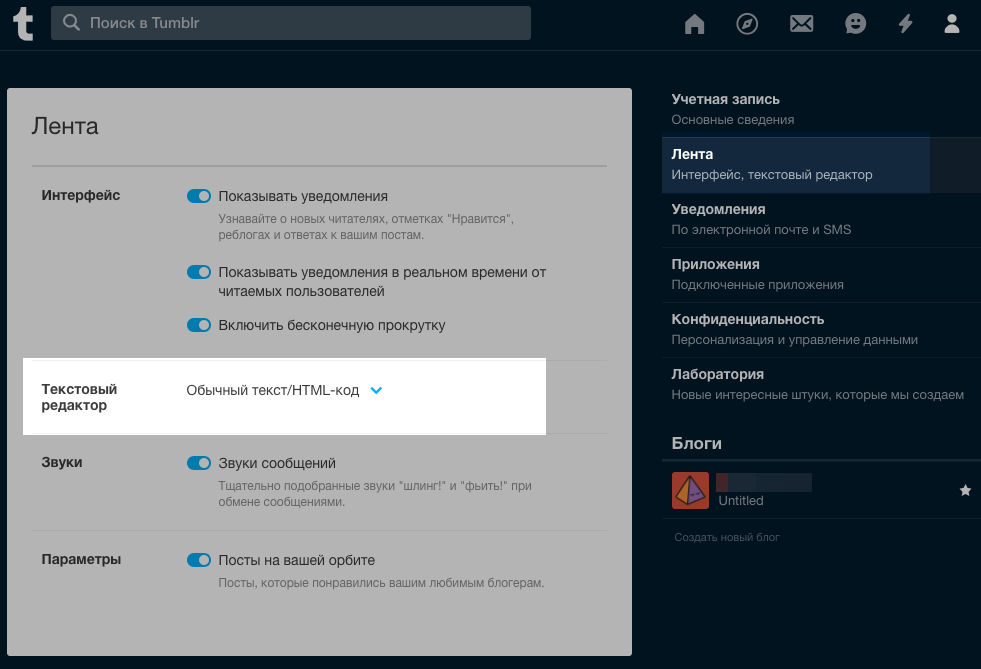The image size is (981, 669).
Task: Open the Приложения settings section
Action: coord(821,275)
